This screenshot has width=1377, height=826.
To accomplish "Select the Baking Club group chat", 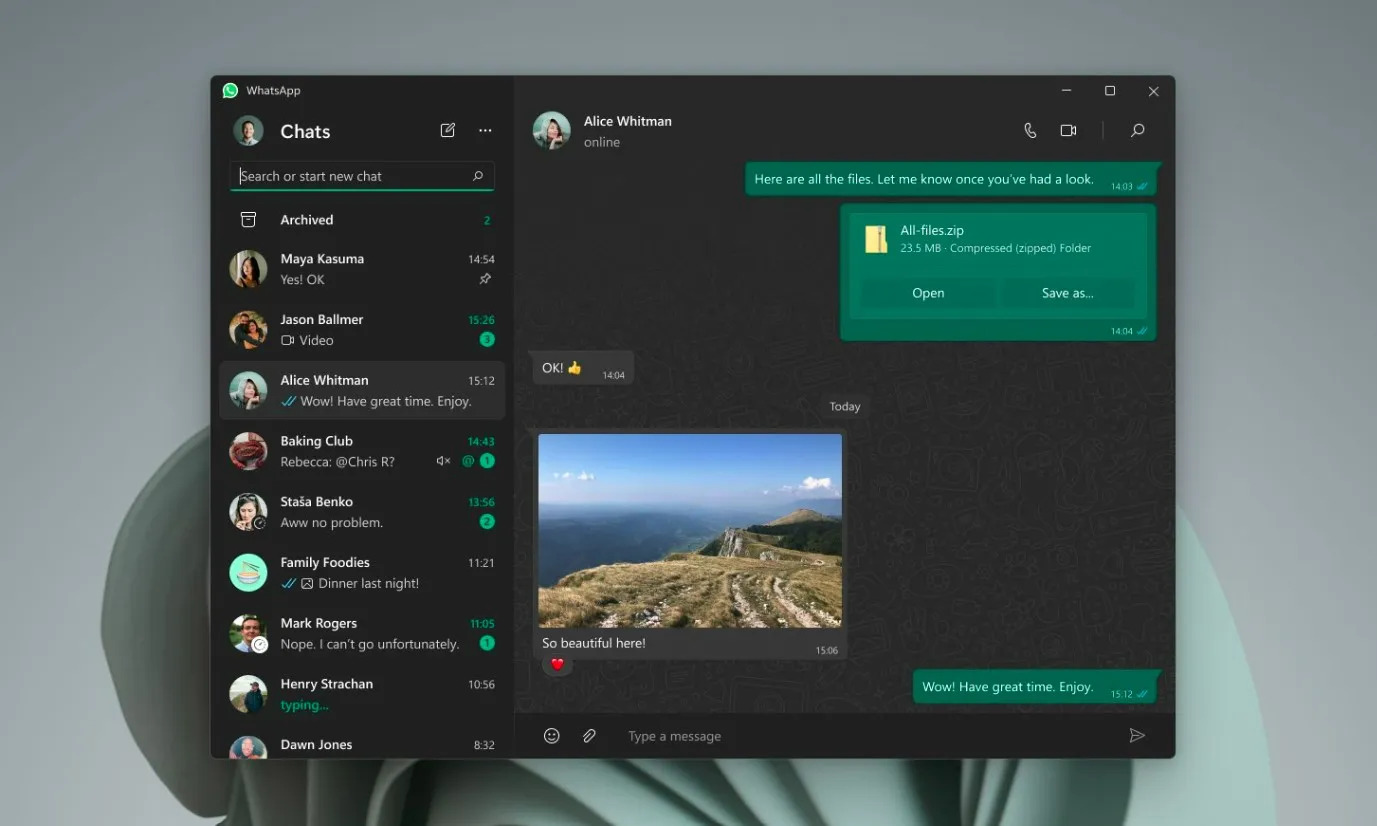I will pyautogui.click(x=360, y=451).
